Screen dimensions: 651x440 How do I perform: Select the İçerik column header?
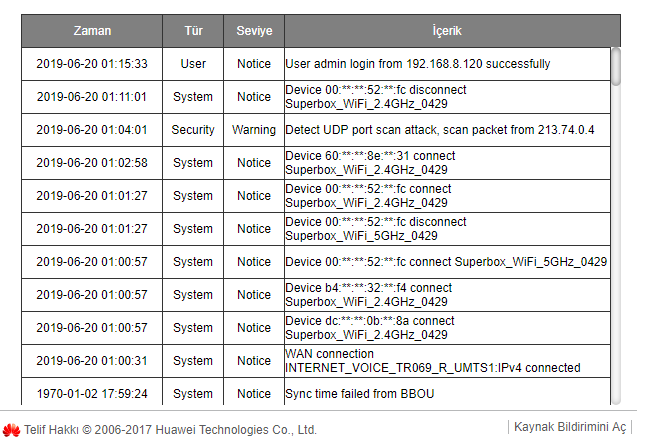[447, 31]
